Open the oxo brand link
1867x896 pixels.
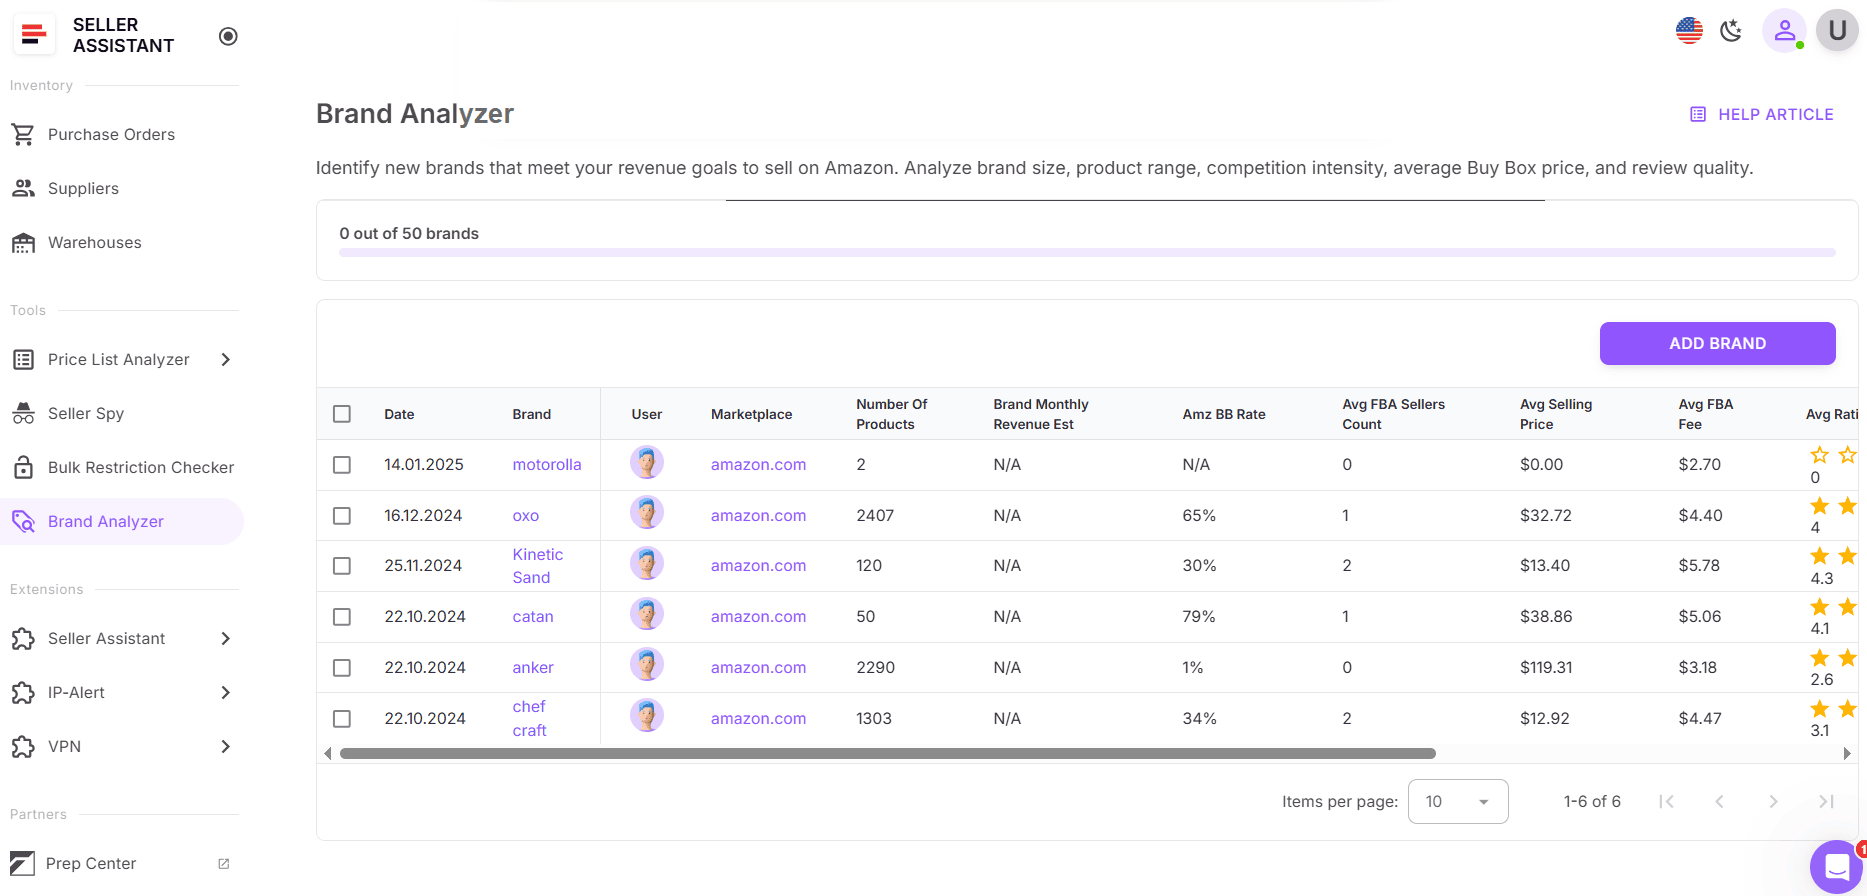tap(526, 515)
